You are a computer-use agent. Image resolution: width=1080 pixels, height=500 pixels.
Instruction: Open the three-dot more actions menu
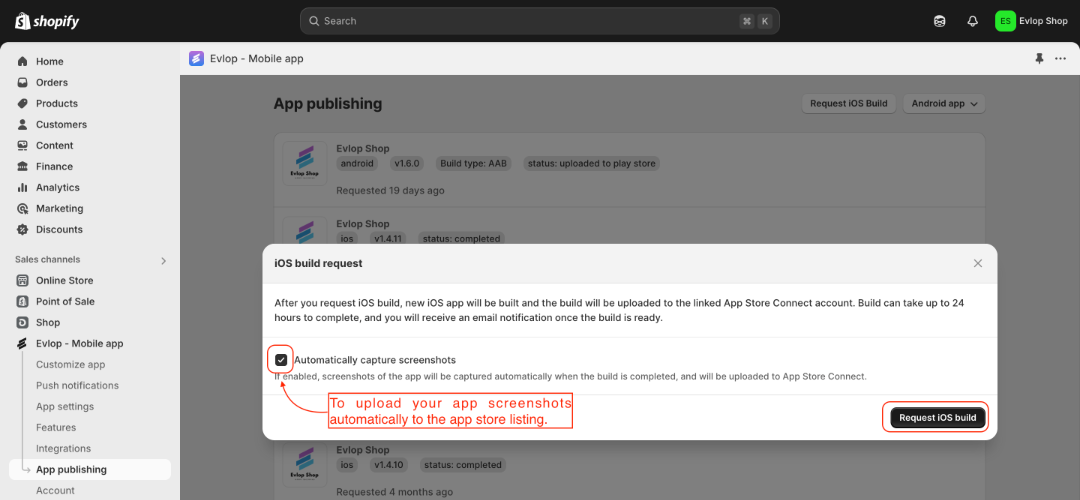pos(1061,59)
